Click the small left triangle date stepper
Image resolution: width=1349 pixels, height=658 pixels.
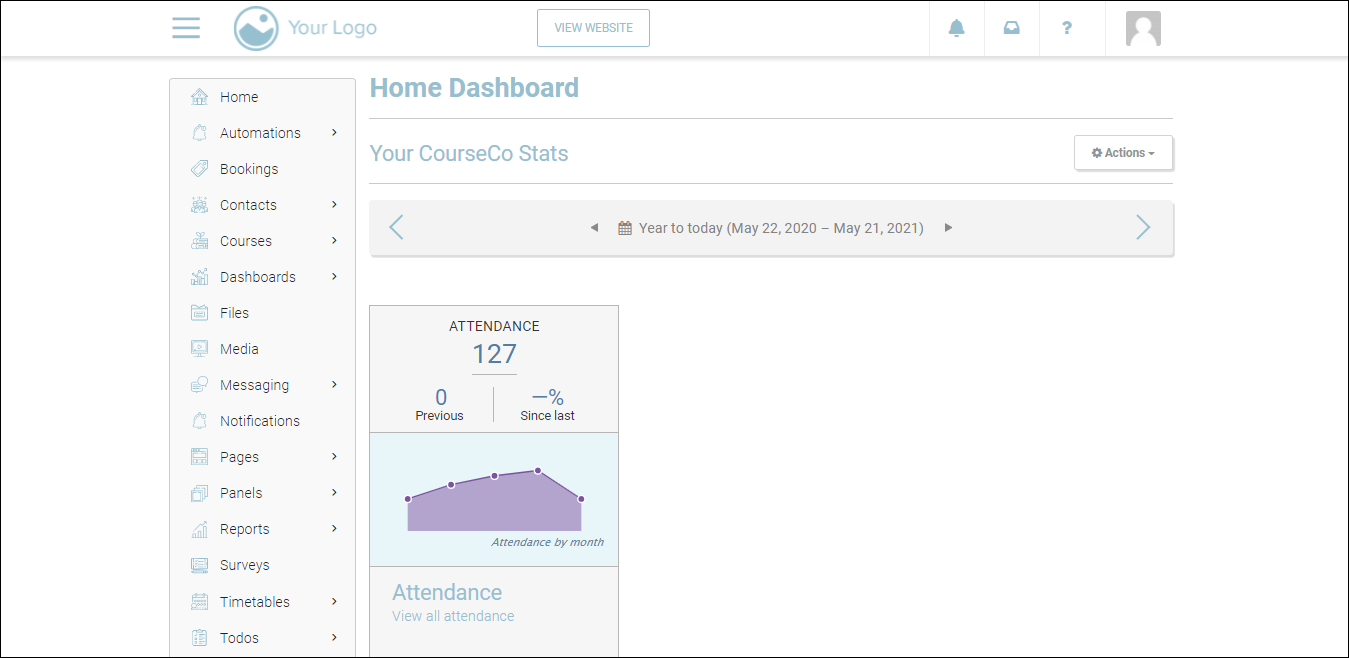[x=594, y=228]
